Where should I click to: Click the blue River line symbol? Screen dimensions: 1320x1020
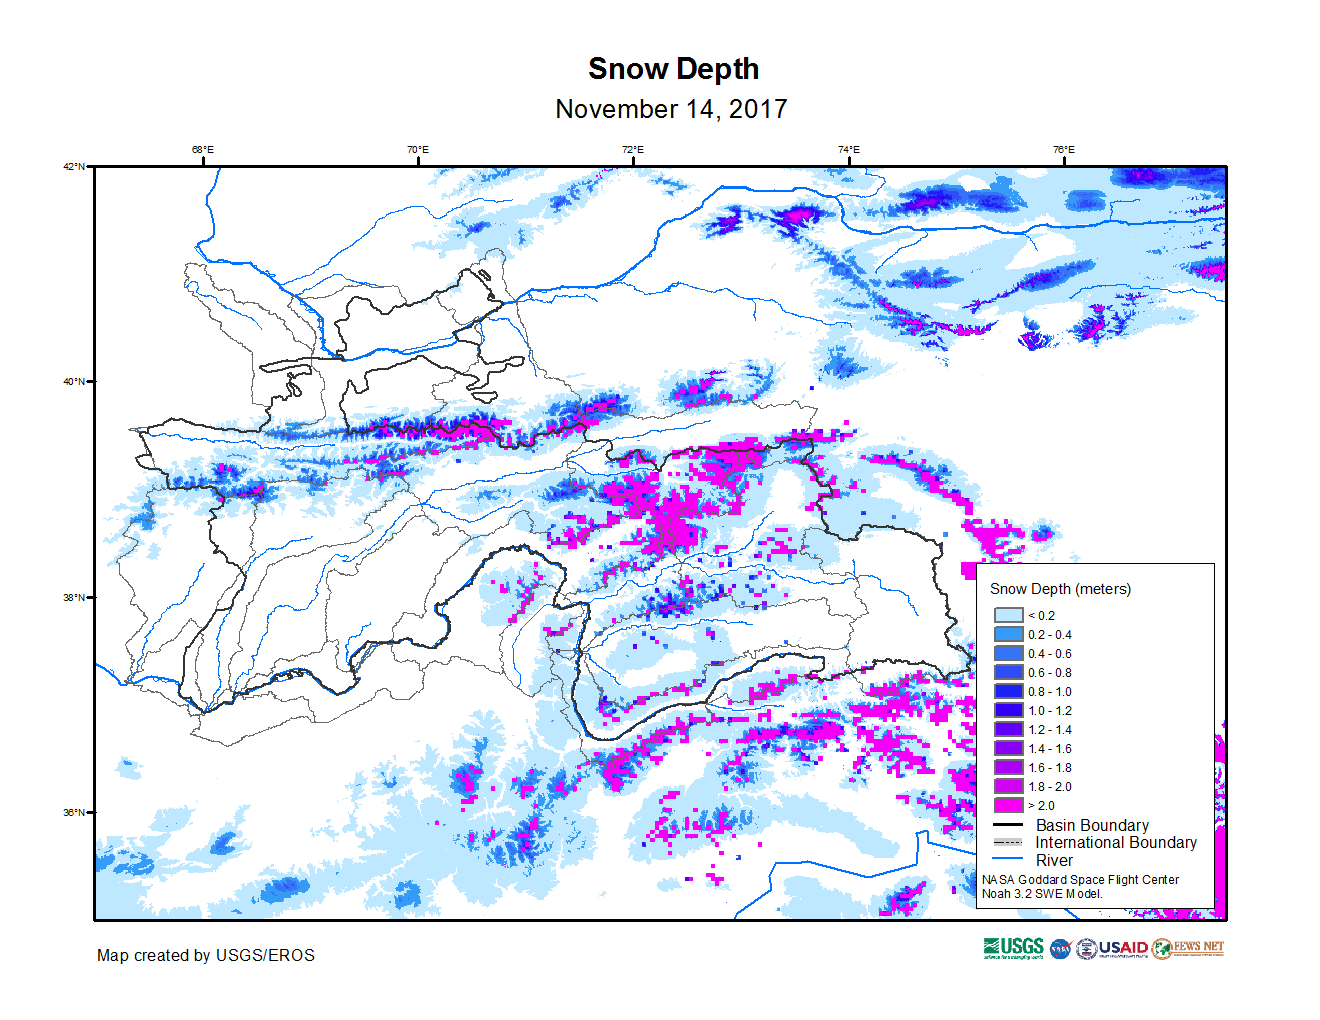pyautogui.click(x=1008, y=859)
